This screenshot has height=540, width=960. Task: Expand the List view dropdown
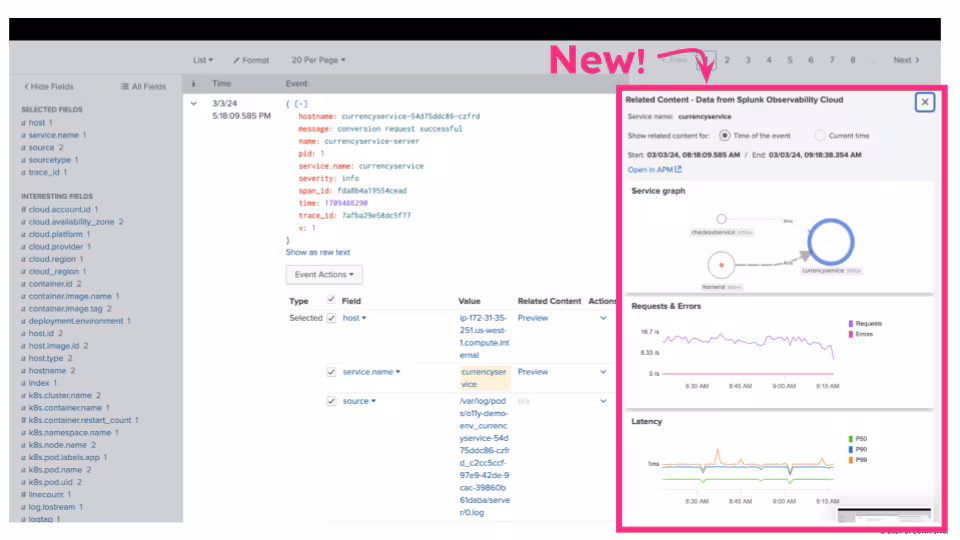click(203, 60)
